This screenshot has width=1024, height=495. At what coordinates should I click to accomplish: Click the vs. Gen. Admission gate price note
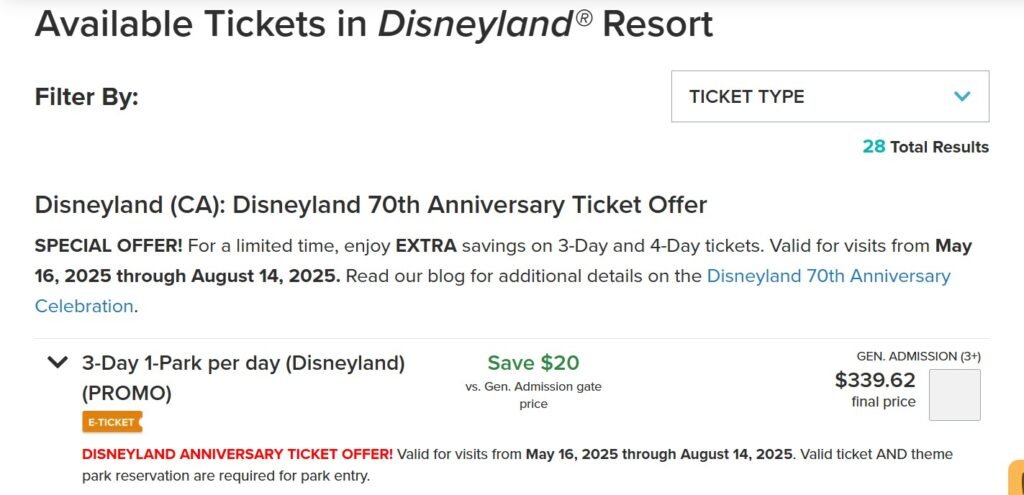tap(534, 395)
